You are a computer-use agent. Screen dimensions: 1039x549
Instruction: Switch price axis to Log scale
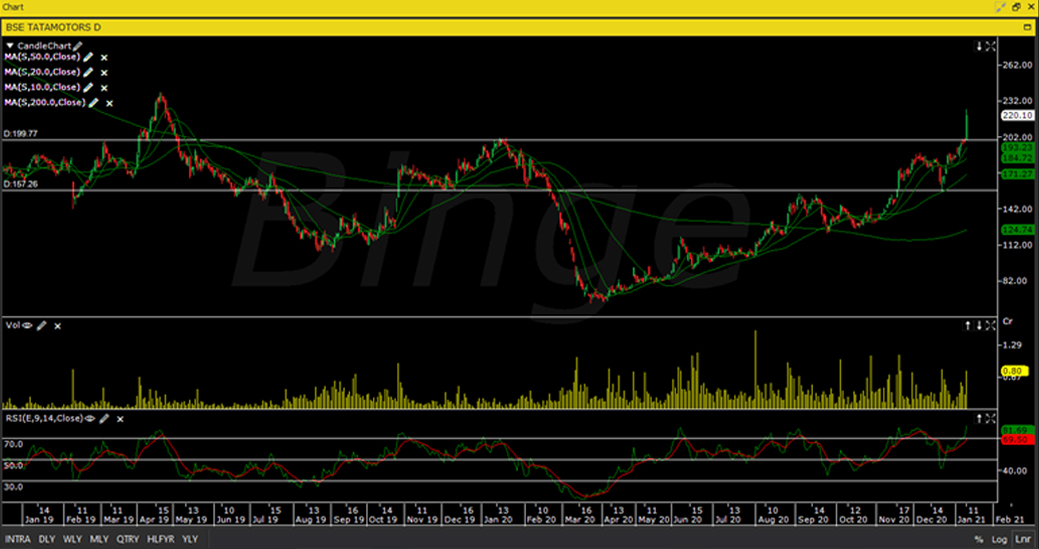click(x=999, y=540)
